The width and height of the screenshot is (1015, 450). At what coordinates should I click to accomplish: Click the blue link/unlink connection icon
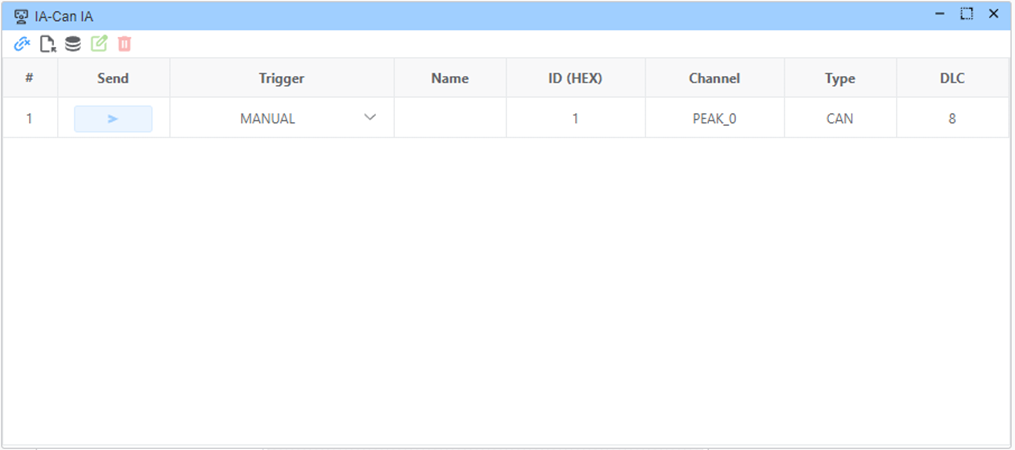[x=22, y=44]
